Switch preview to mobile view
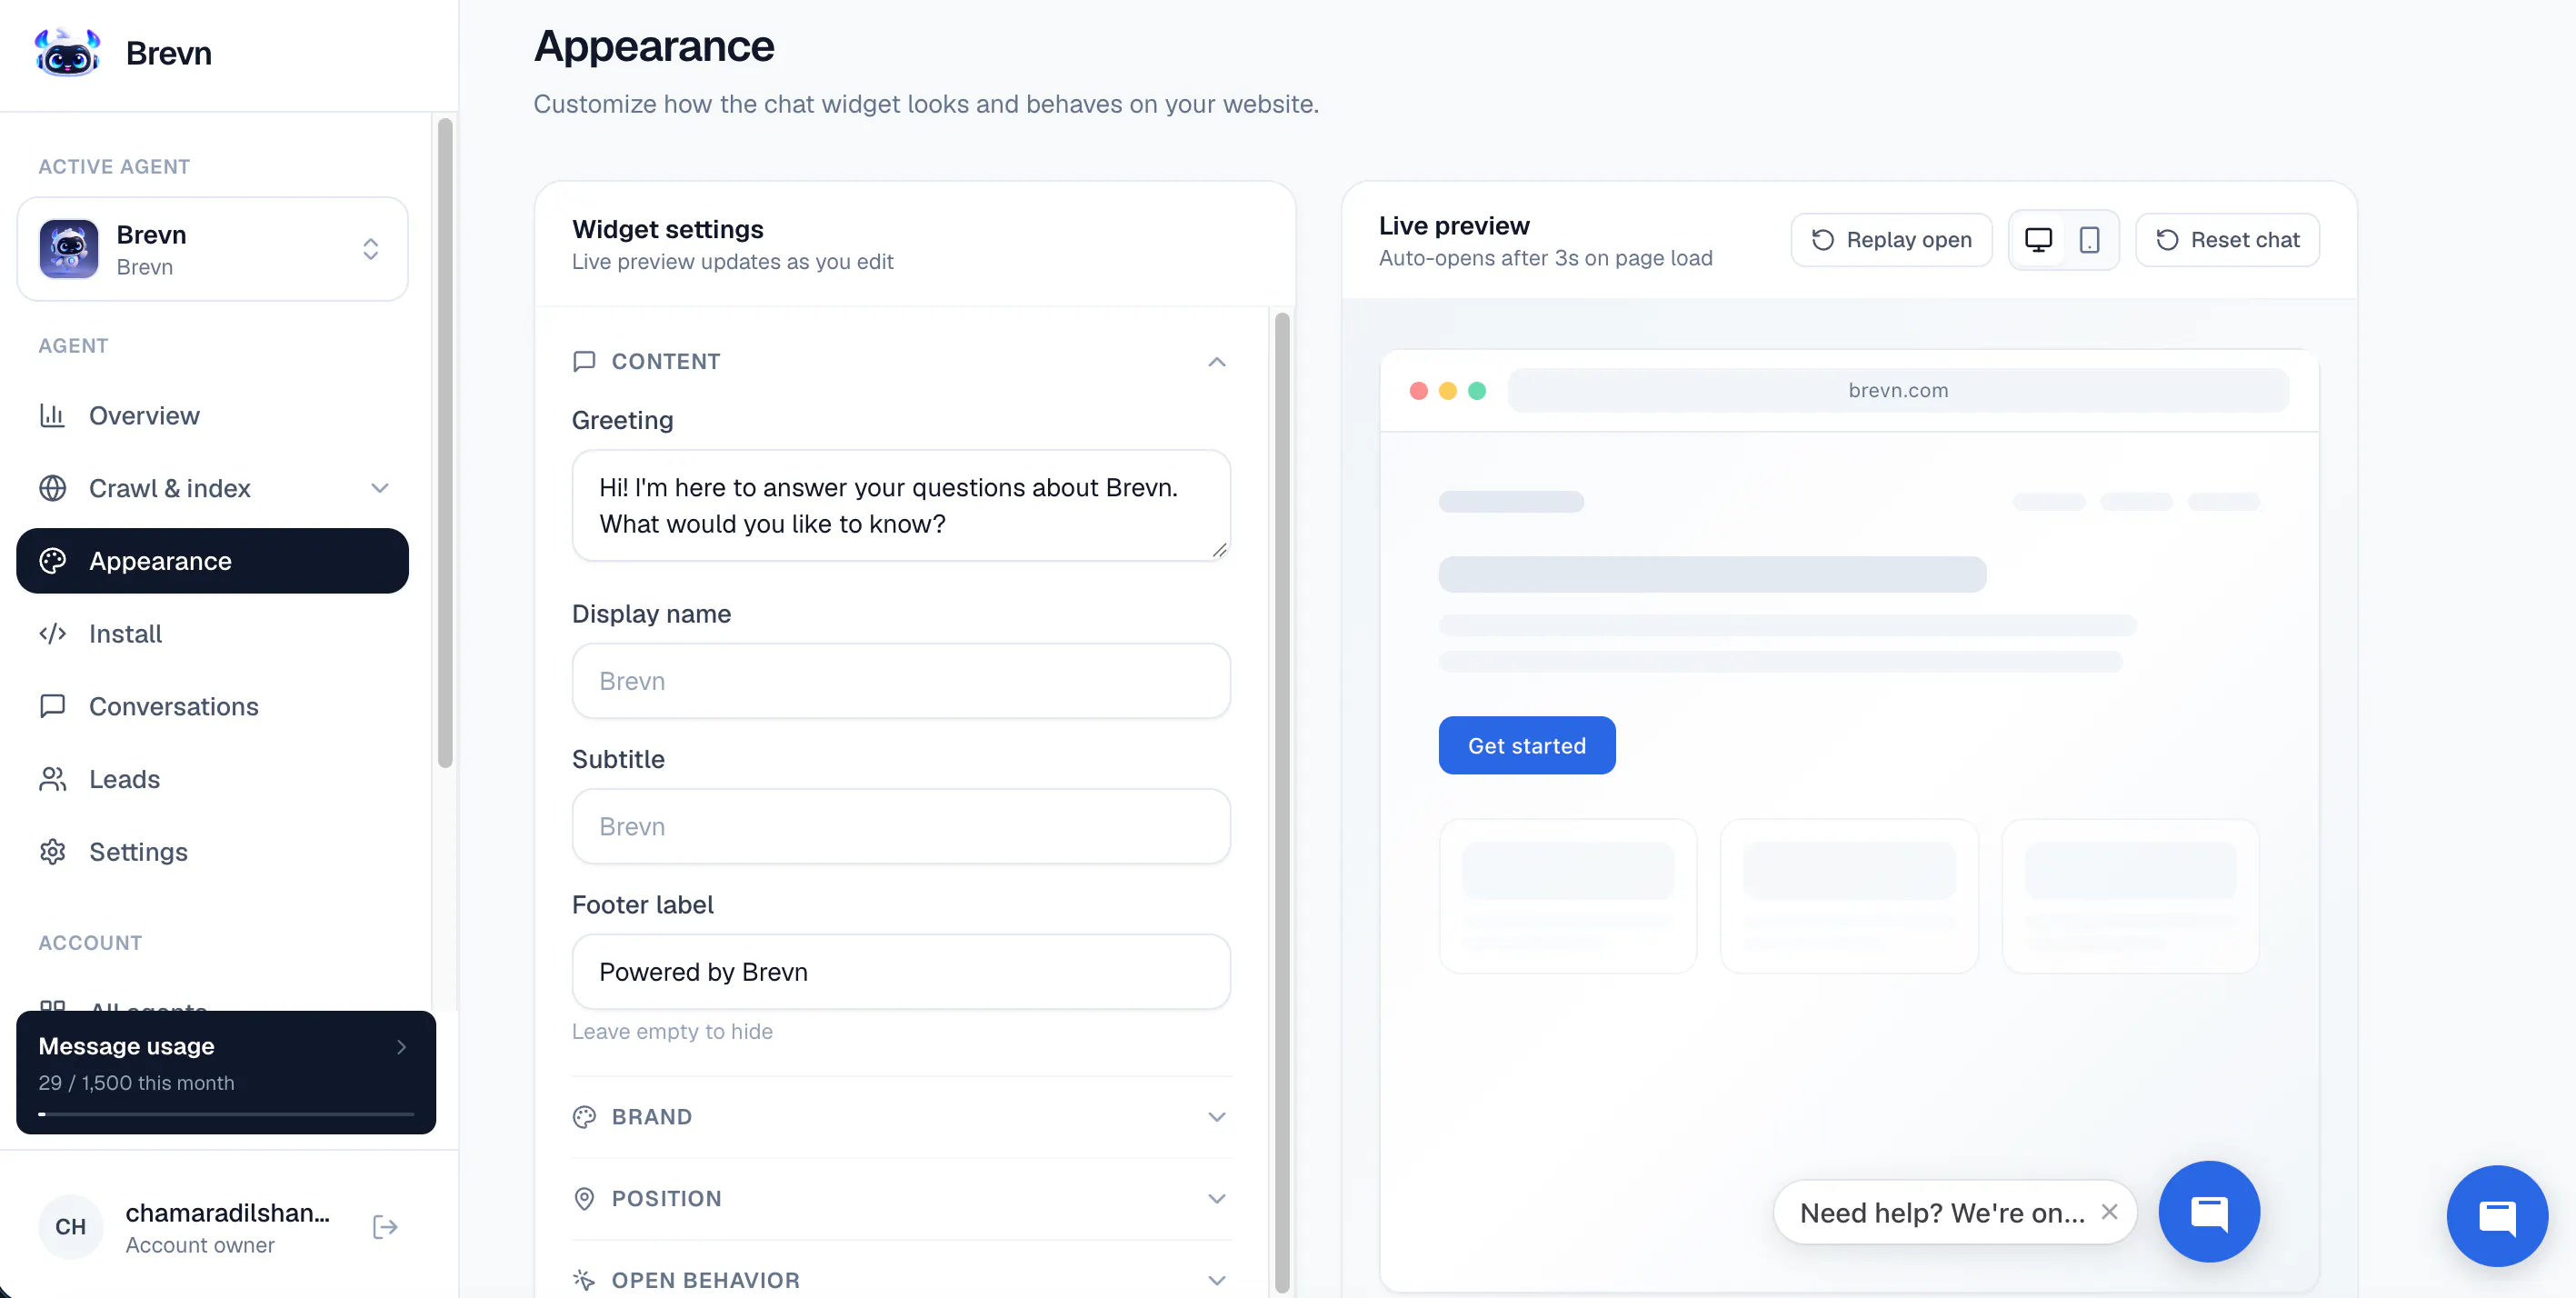 point(2089,240)
